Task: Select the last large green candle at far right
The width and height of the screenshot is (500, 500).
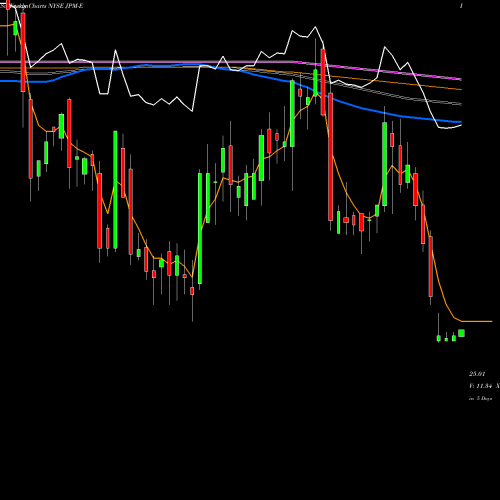Action: [x=461, y=333]
